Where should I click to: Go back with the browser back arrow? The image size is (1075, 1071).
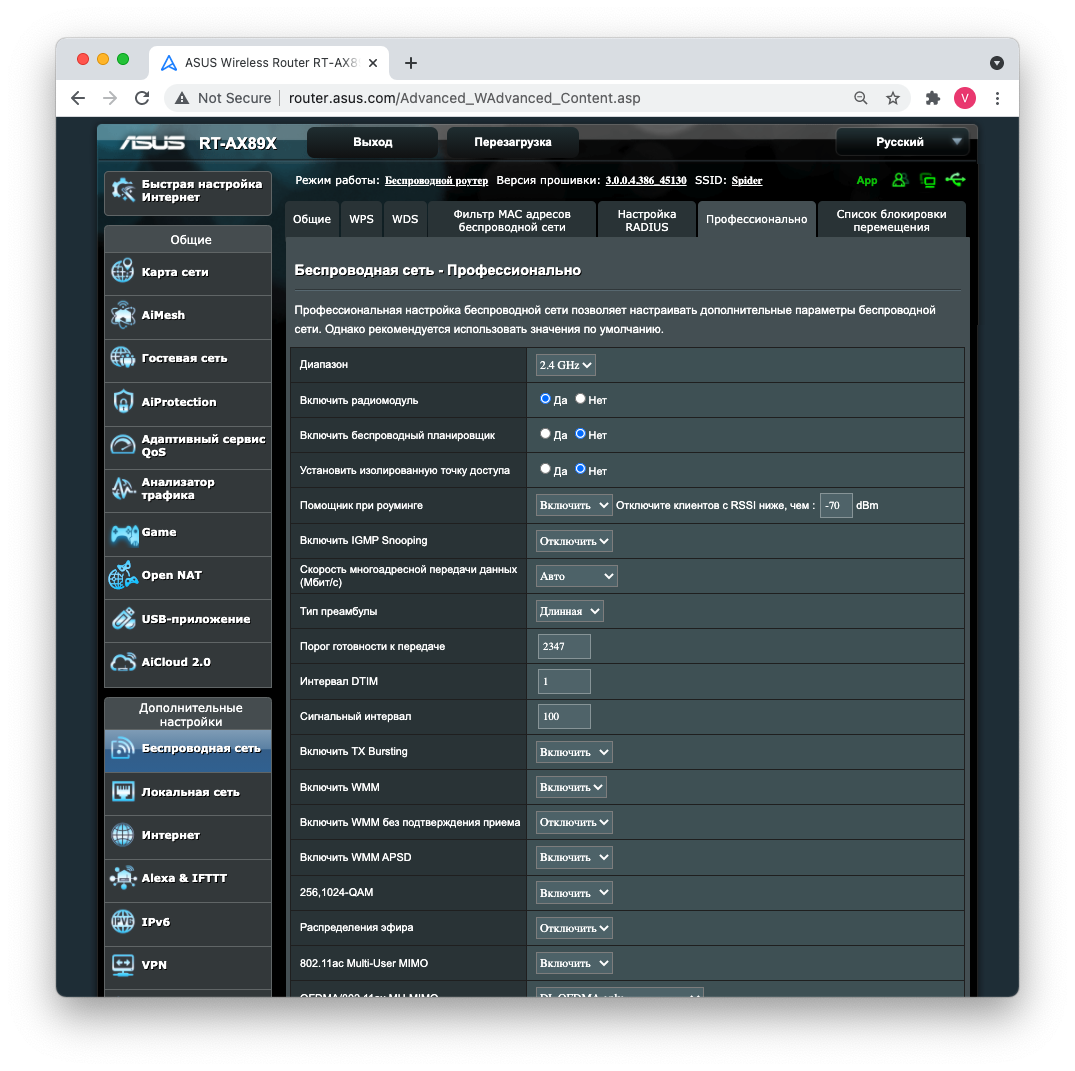[78, 98]
